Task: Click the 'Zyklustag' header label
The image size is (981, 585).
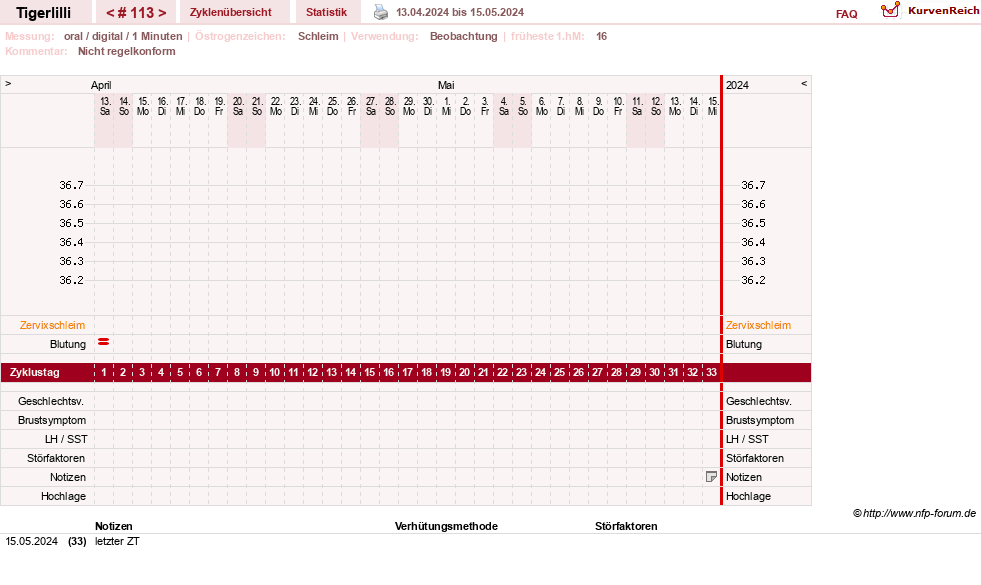Action: [35, 372]
